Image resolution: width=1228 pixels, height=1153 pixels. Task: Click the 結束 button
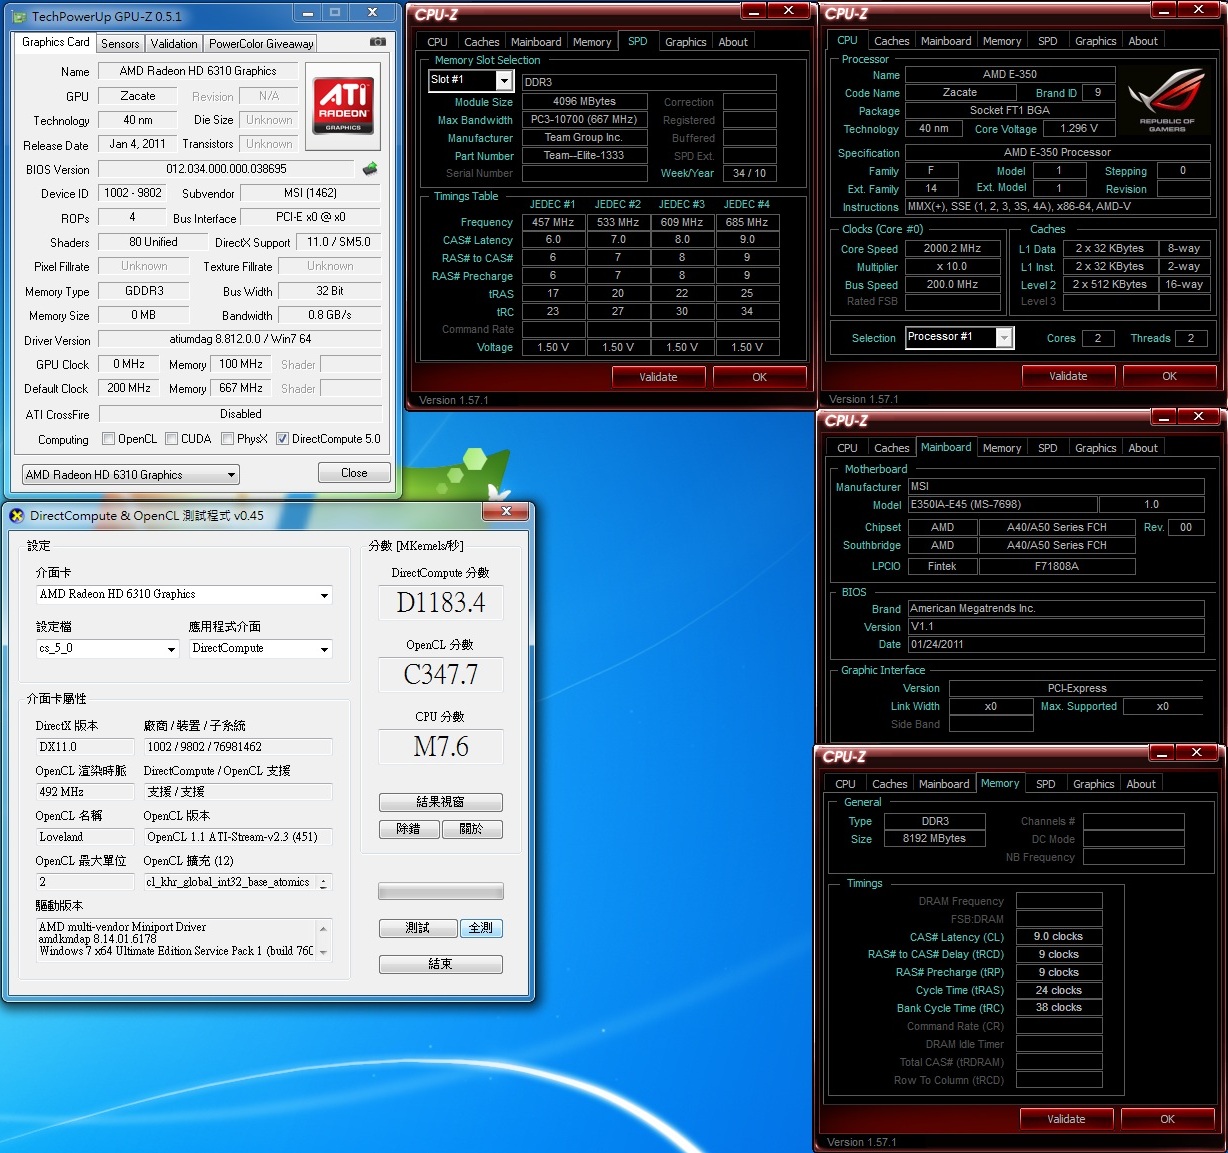(440, 964)
